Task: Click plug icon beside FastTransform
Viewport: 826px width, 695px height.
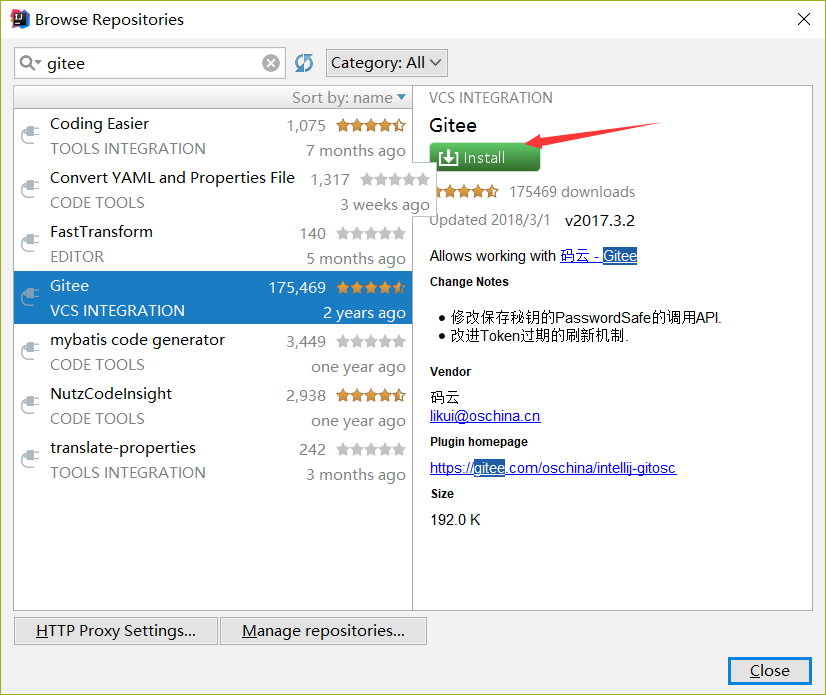Action: pyautogui.click(x=30, y=243)
